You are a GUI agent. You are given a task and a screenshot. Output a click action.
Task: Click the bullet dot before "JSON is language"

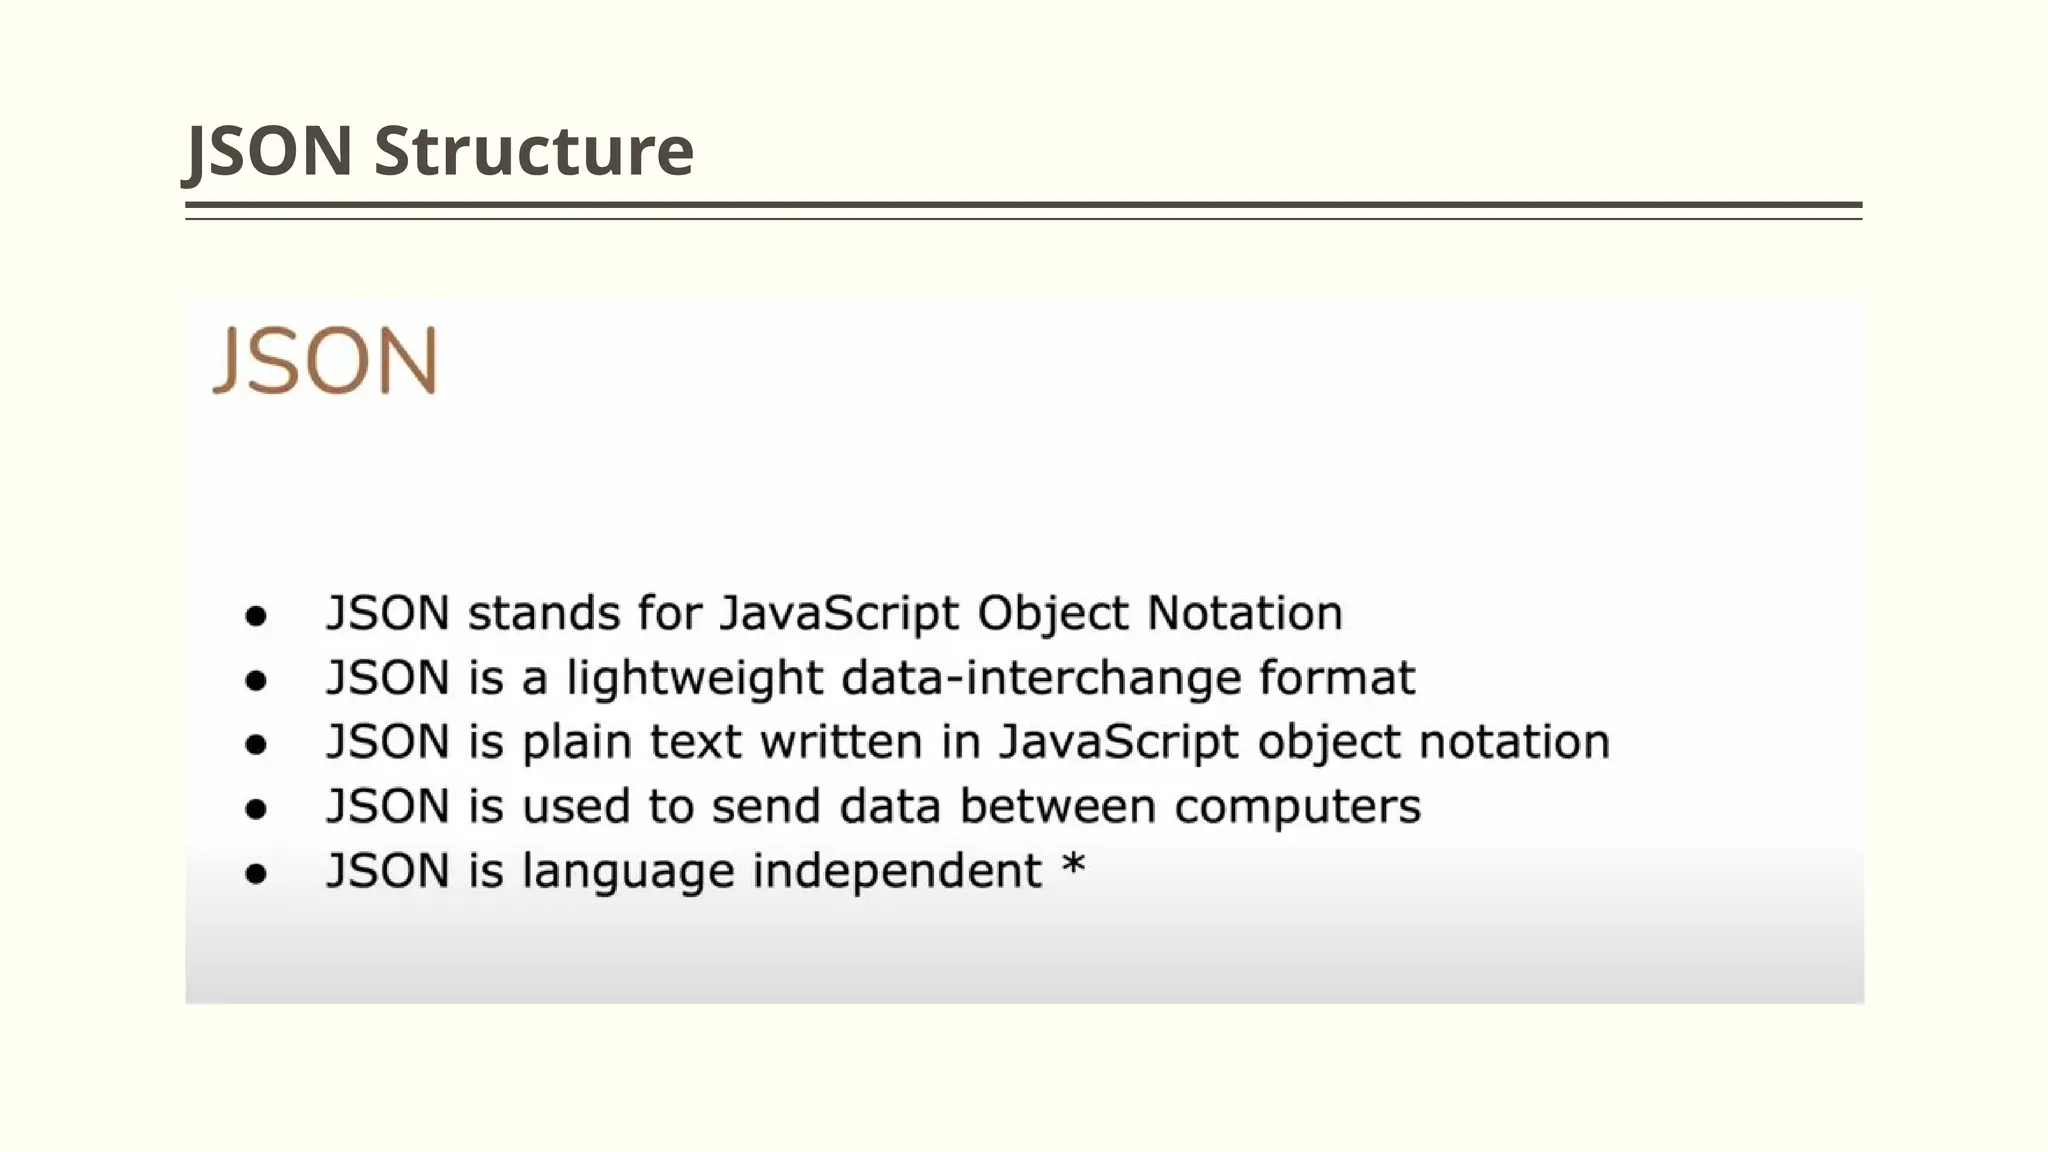pos(256,873)
